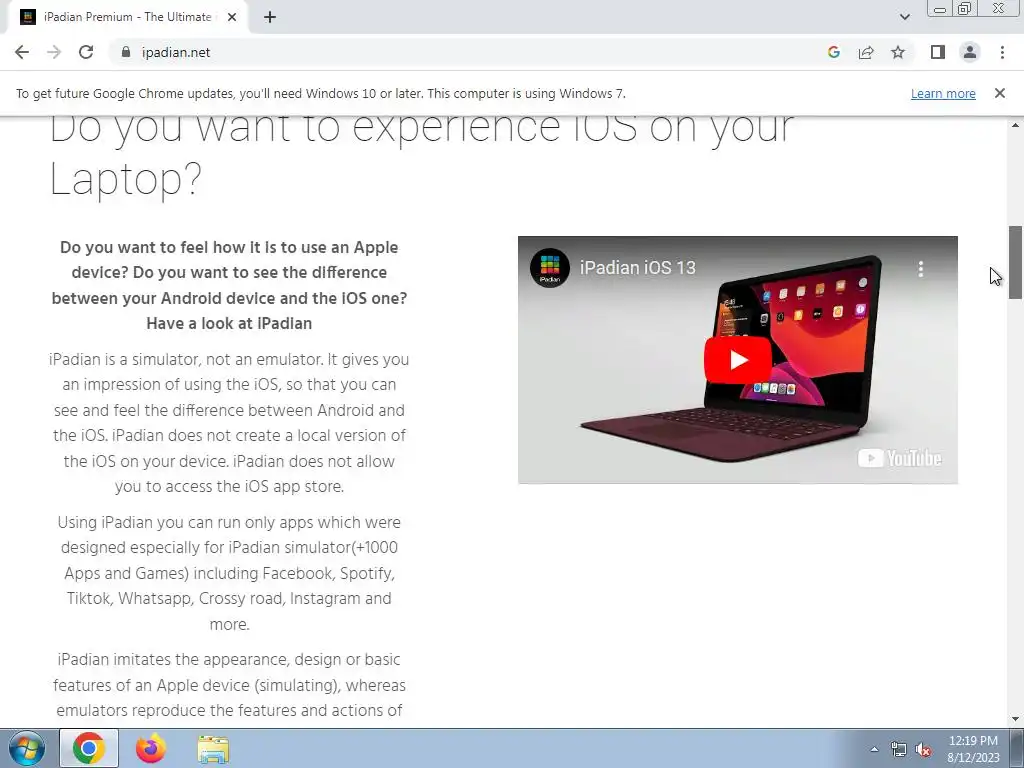Reload the ipadian.net page
The image size is (1024, 768).
click(86, 52)
